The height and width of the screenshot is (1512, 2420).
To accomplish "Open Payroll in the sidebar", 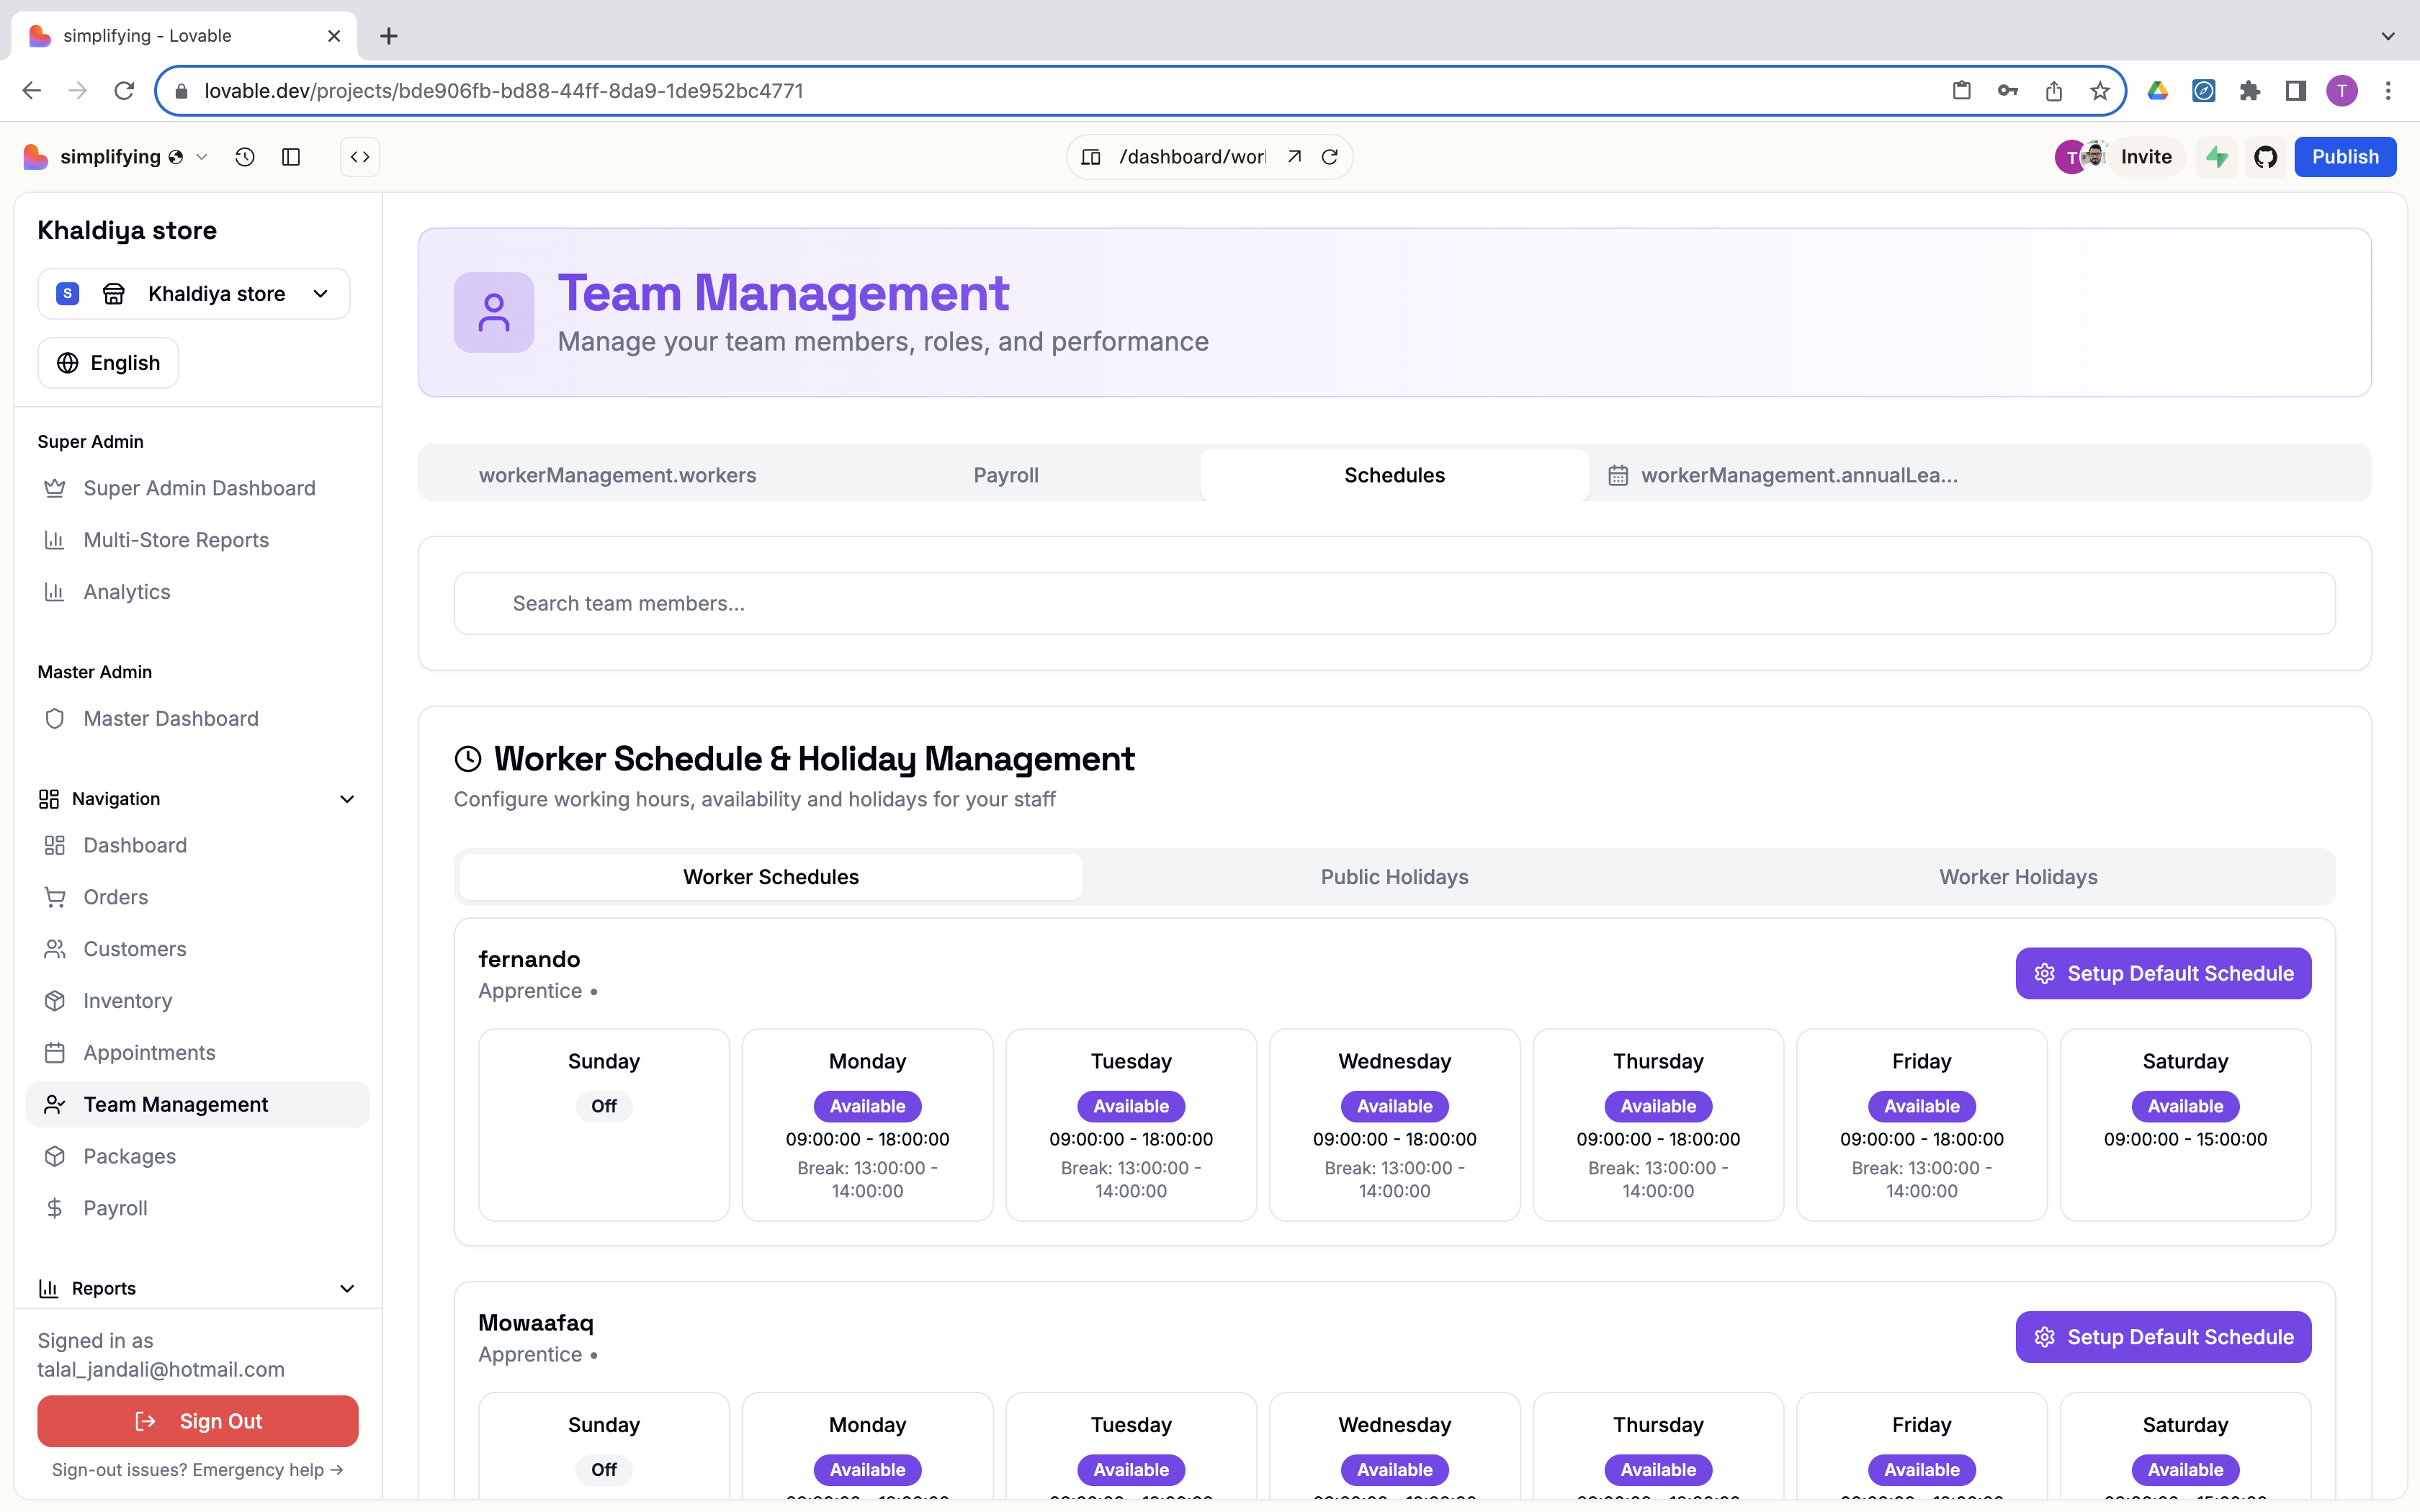I will tap(198, 1209).
